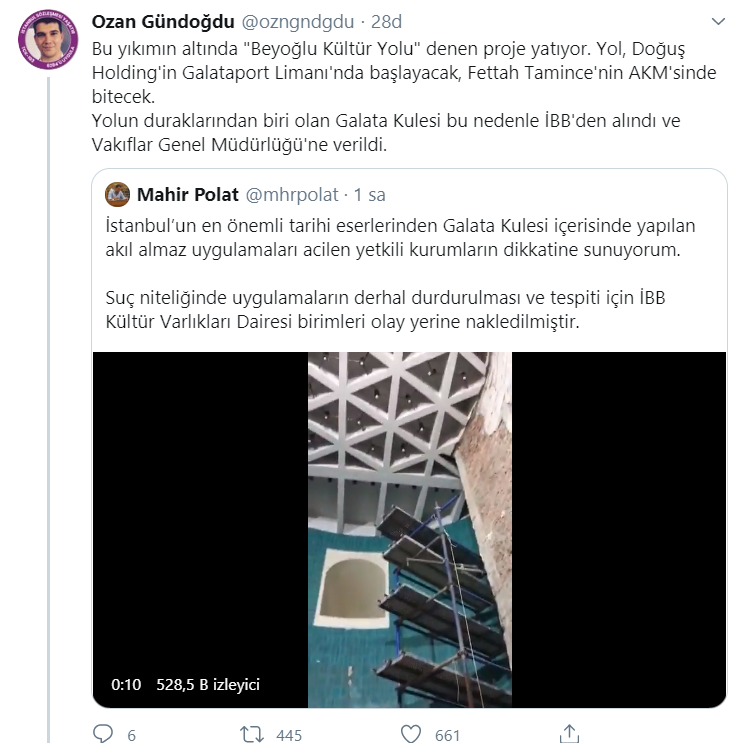This screenshot has width=739, height=743.
Task: View the 661 likes count
Action: tap(447, 735)
